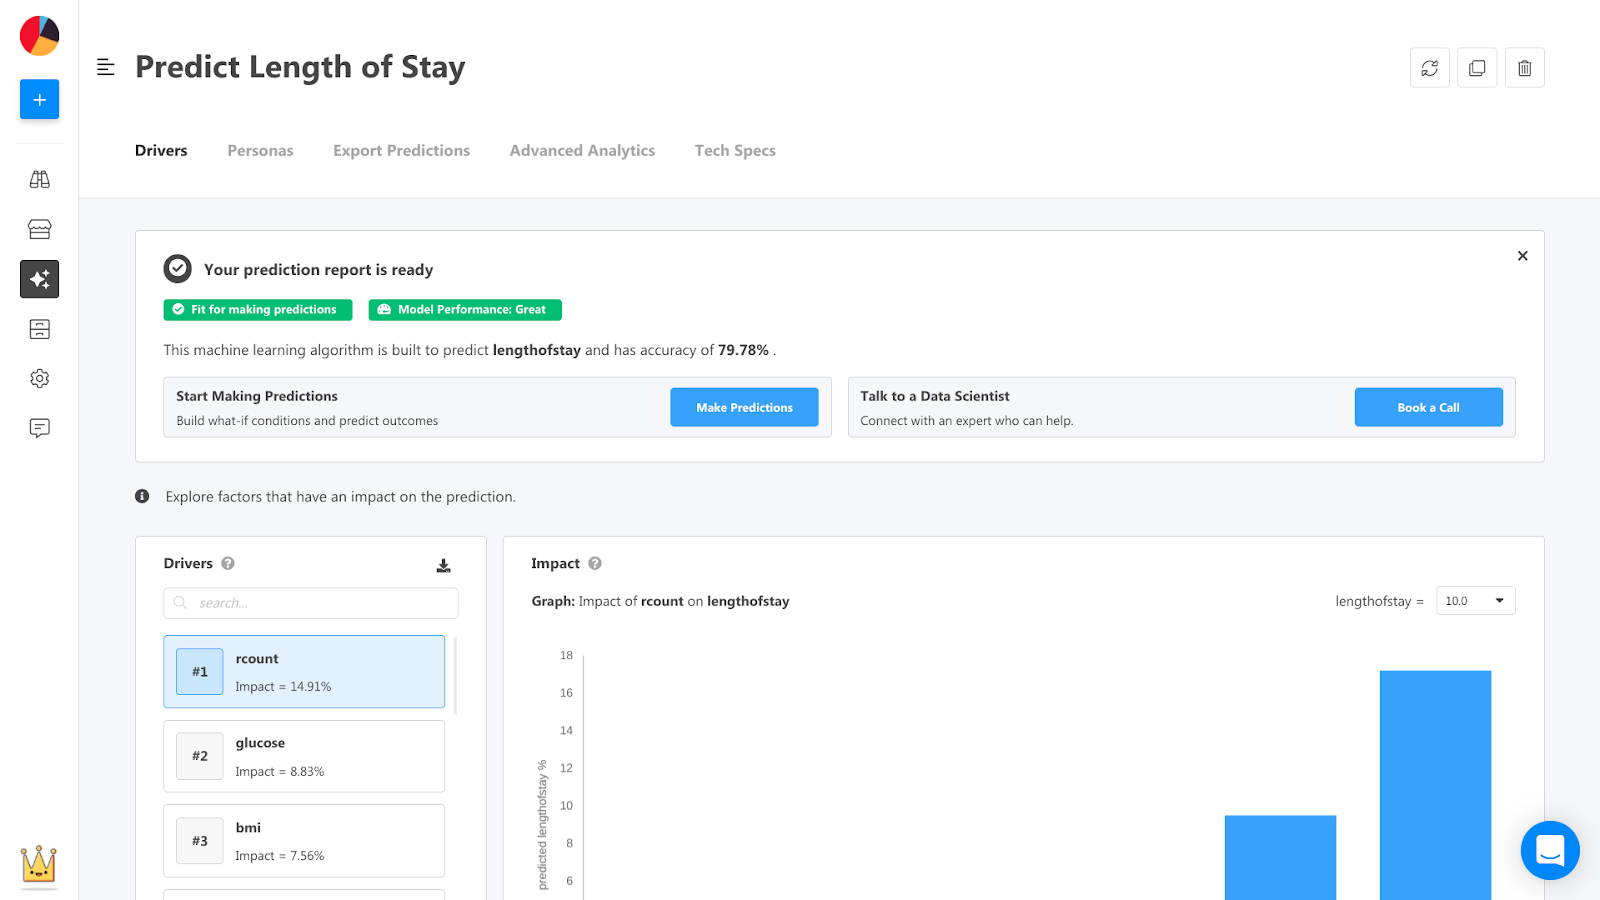Image resolution: width=1600 pixels, height=900 pixels.
Task: Click the checkmark report ready icon
Action: 177,269
